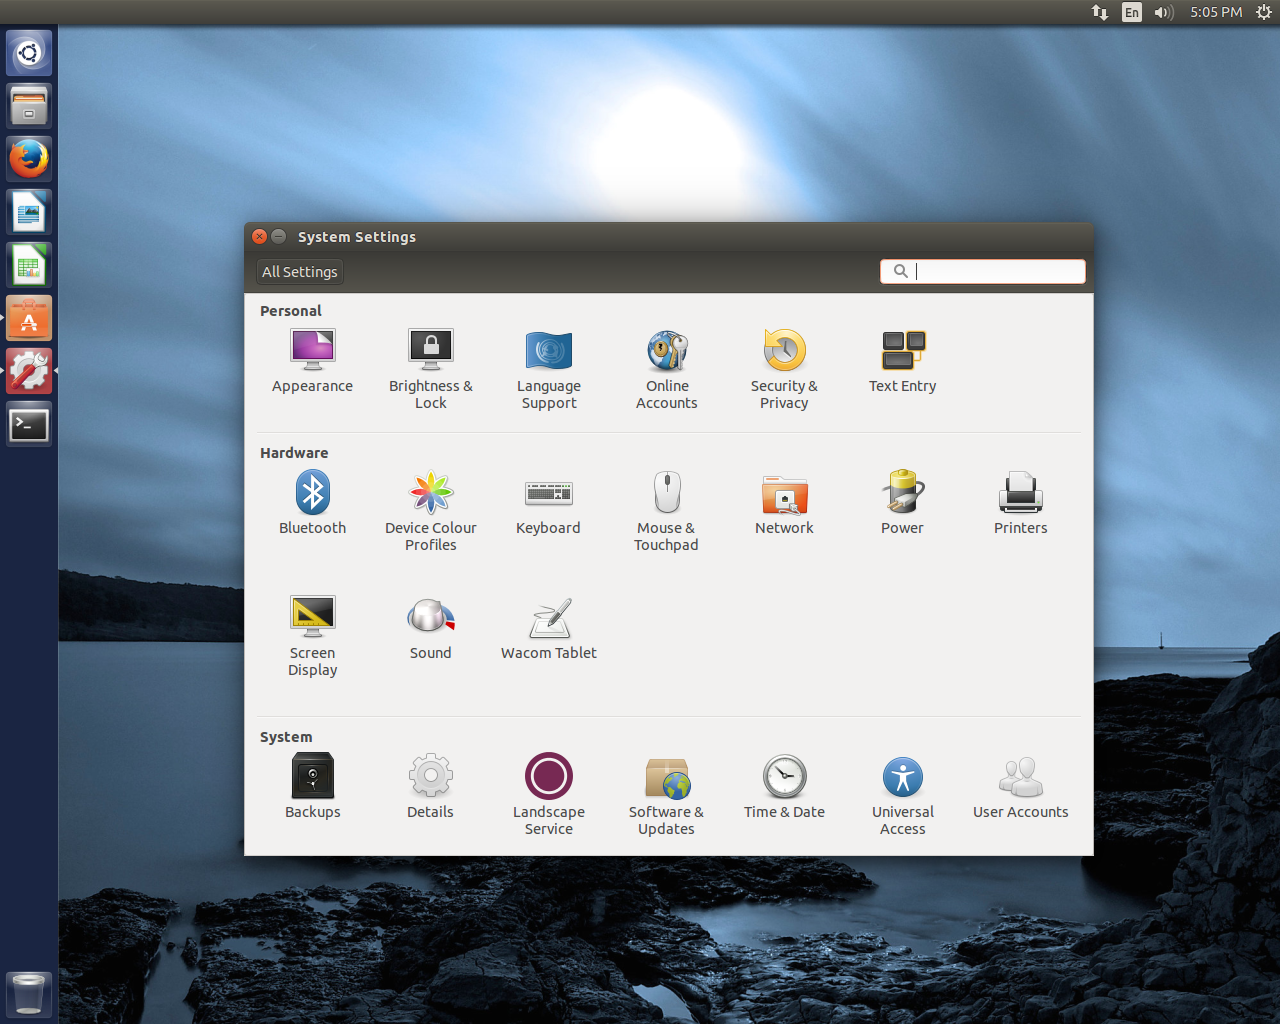Launch Terminal from the dock
This screenshot has height=1024, width=1280.
[x=29, y=425]
